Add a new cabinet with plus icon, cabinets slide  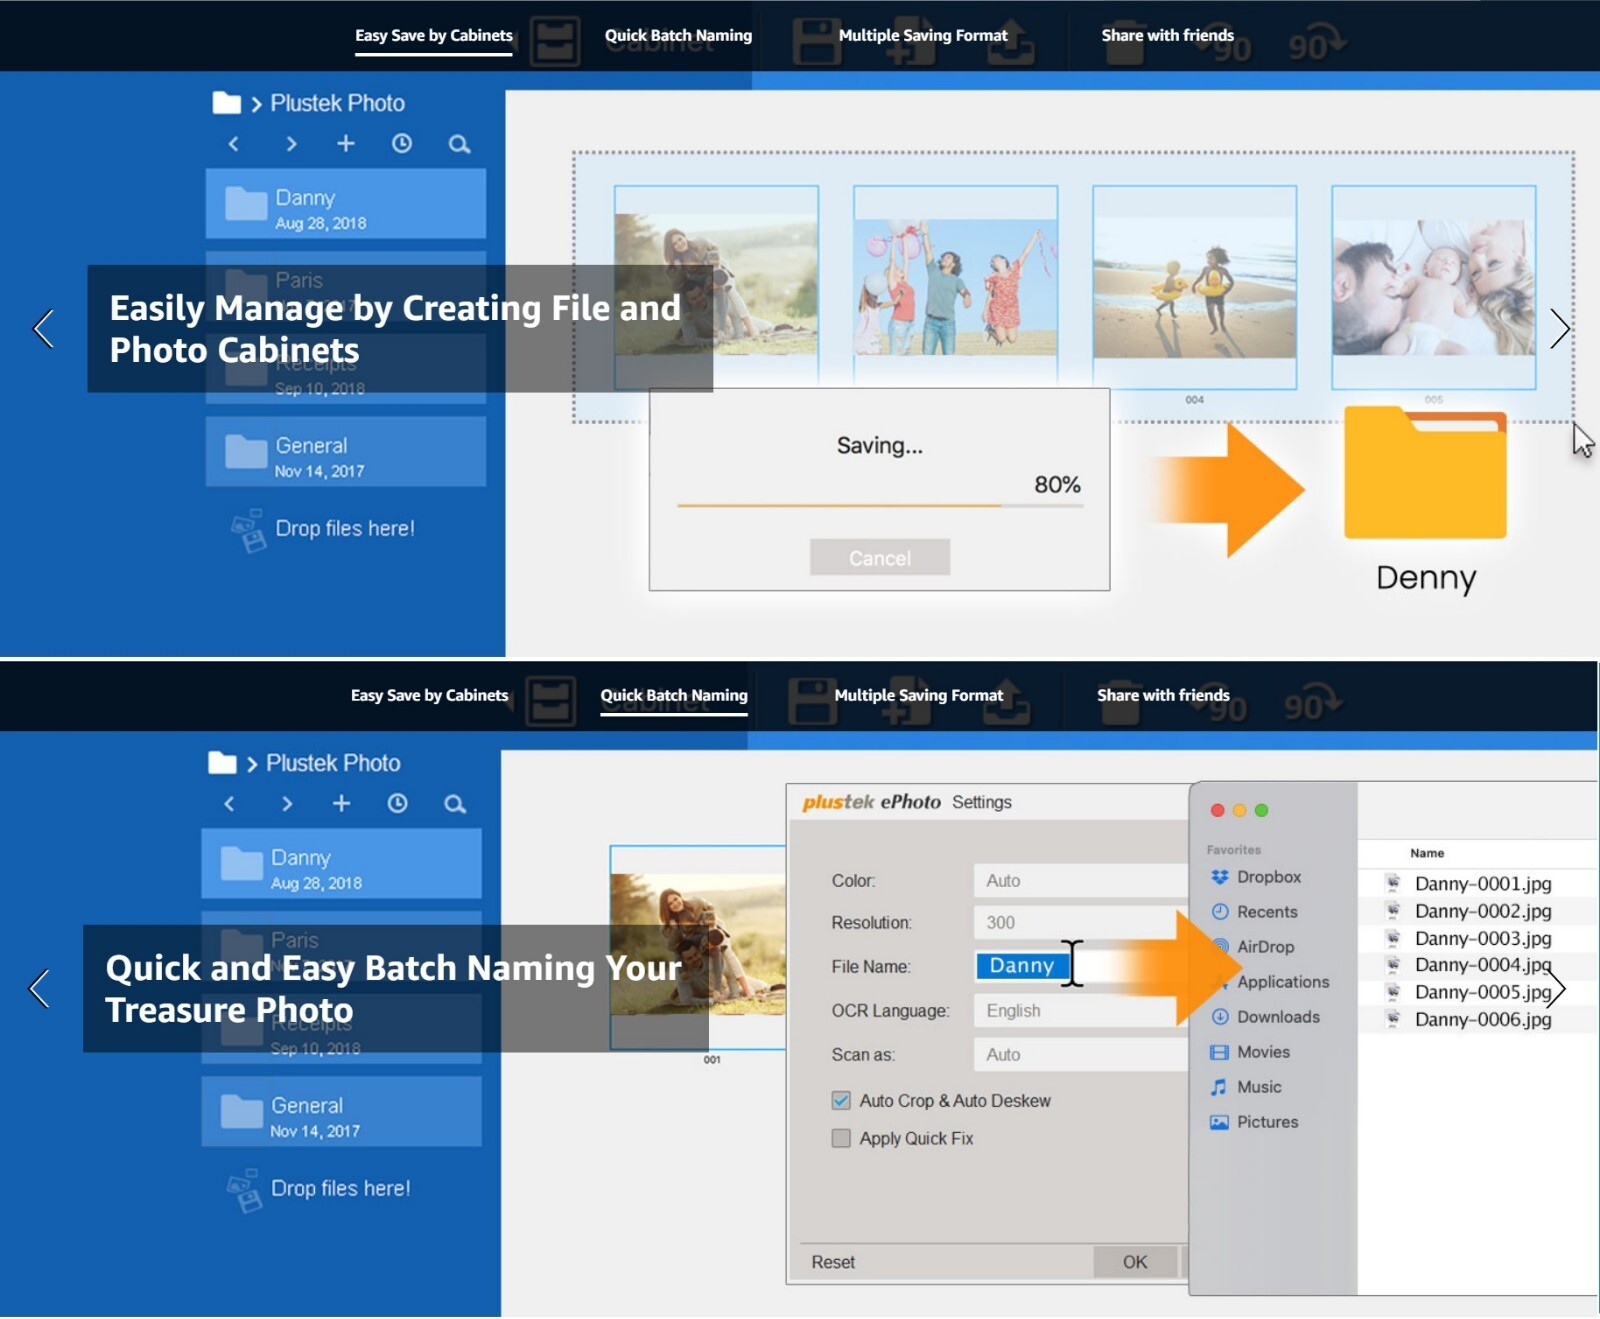(x=346, y=144)
